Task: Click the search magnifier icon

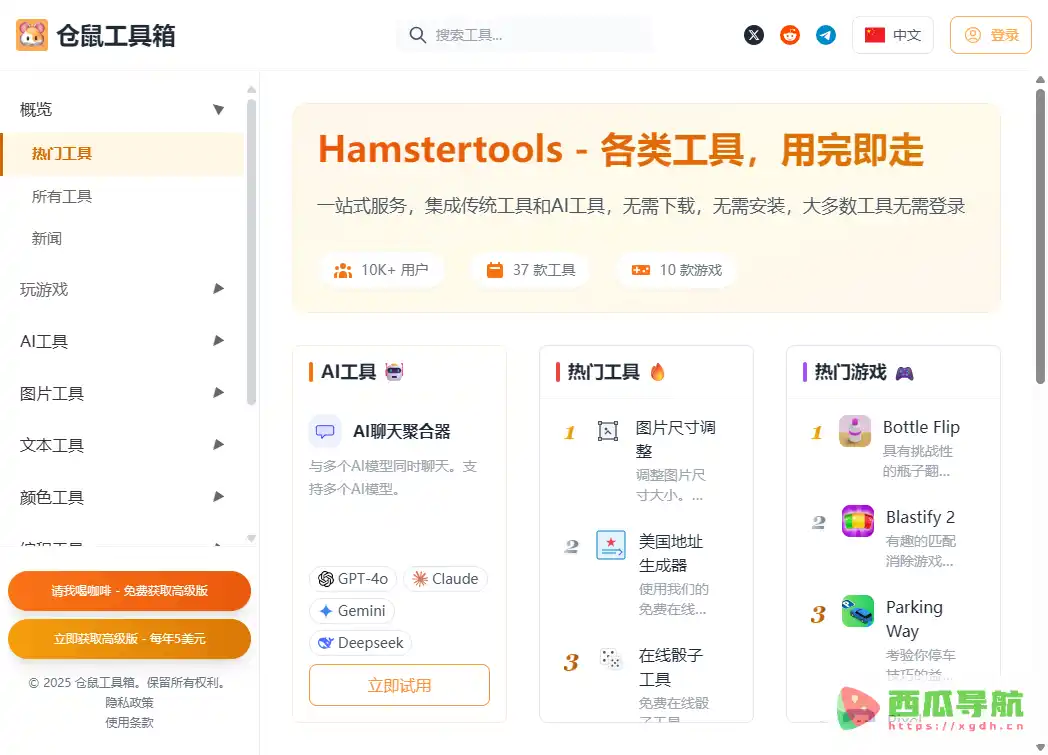Action: (x=417, y=35)
